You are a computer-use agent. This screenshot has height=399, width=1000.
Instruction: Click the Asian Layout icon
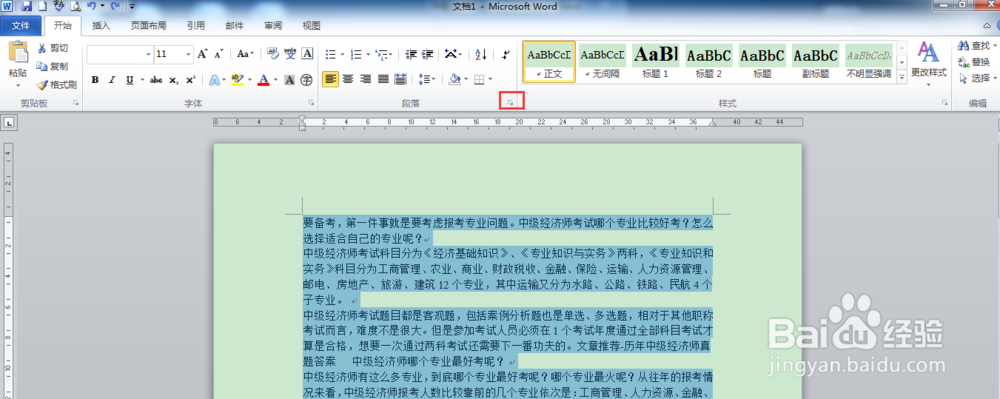(x=450, y=54)
